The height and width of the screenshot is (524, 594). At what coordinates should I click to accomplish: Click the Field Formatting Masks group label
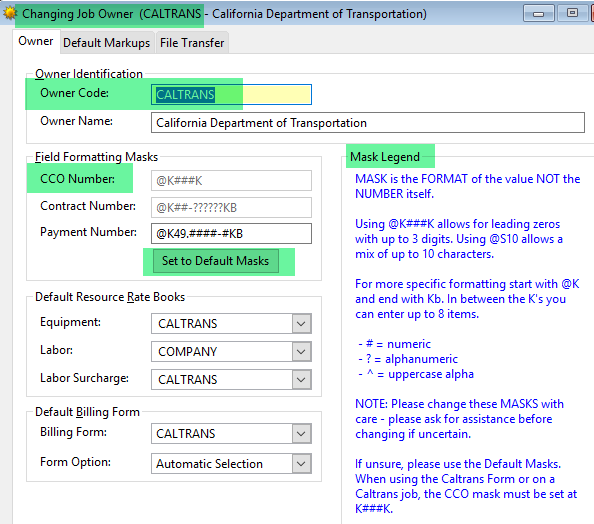click(x=96, y=157)
